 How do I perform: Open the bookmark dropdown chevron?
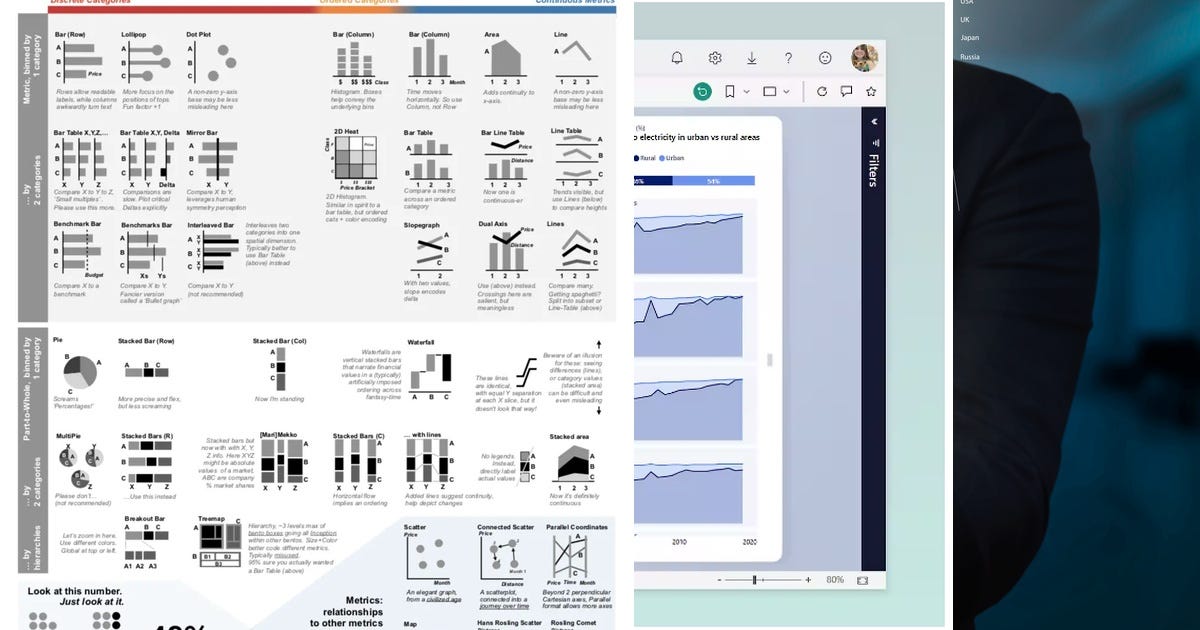click(747, 91)
